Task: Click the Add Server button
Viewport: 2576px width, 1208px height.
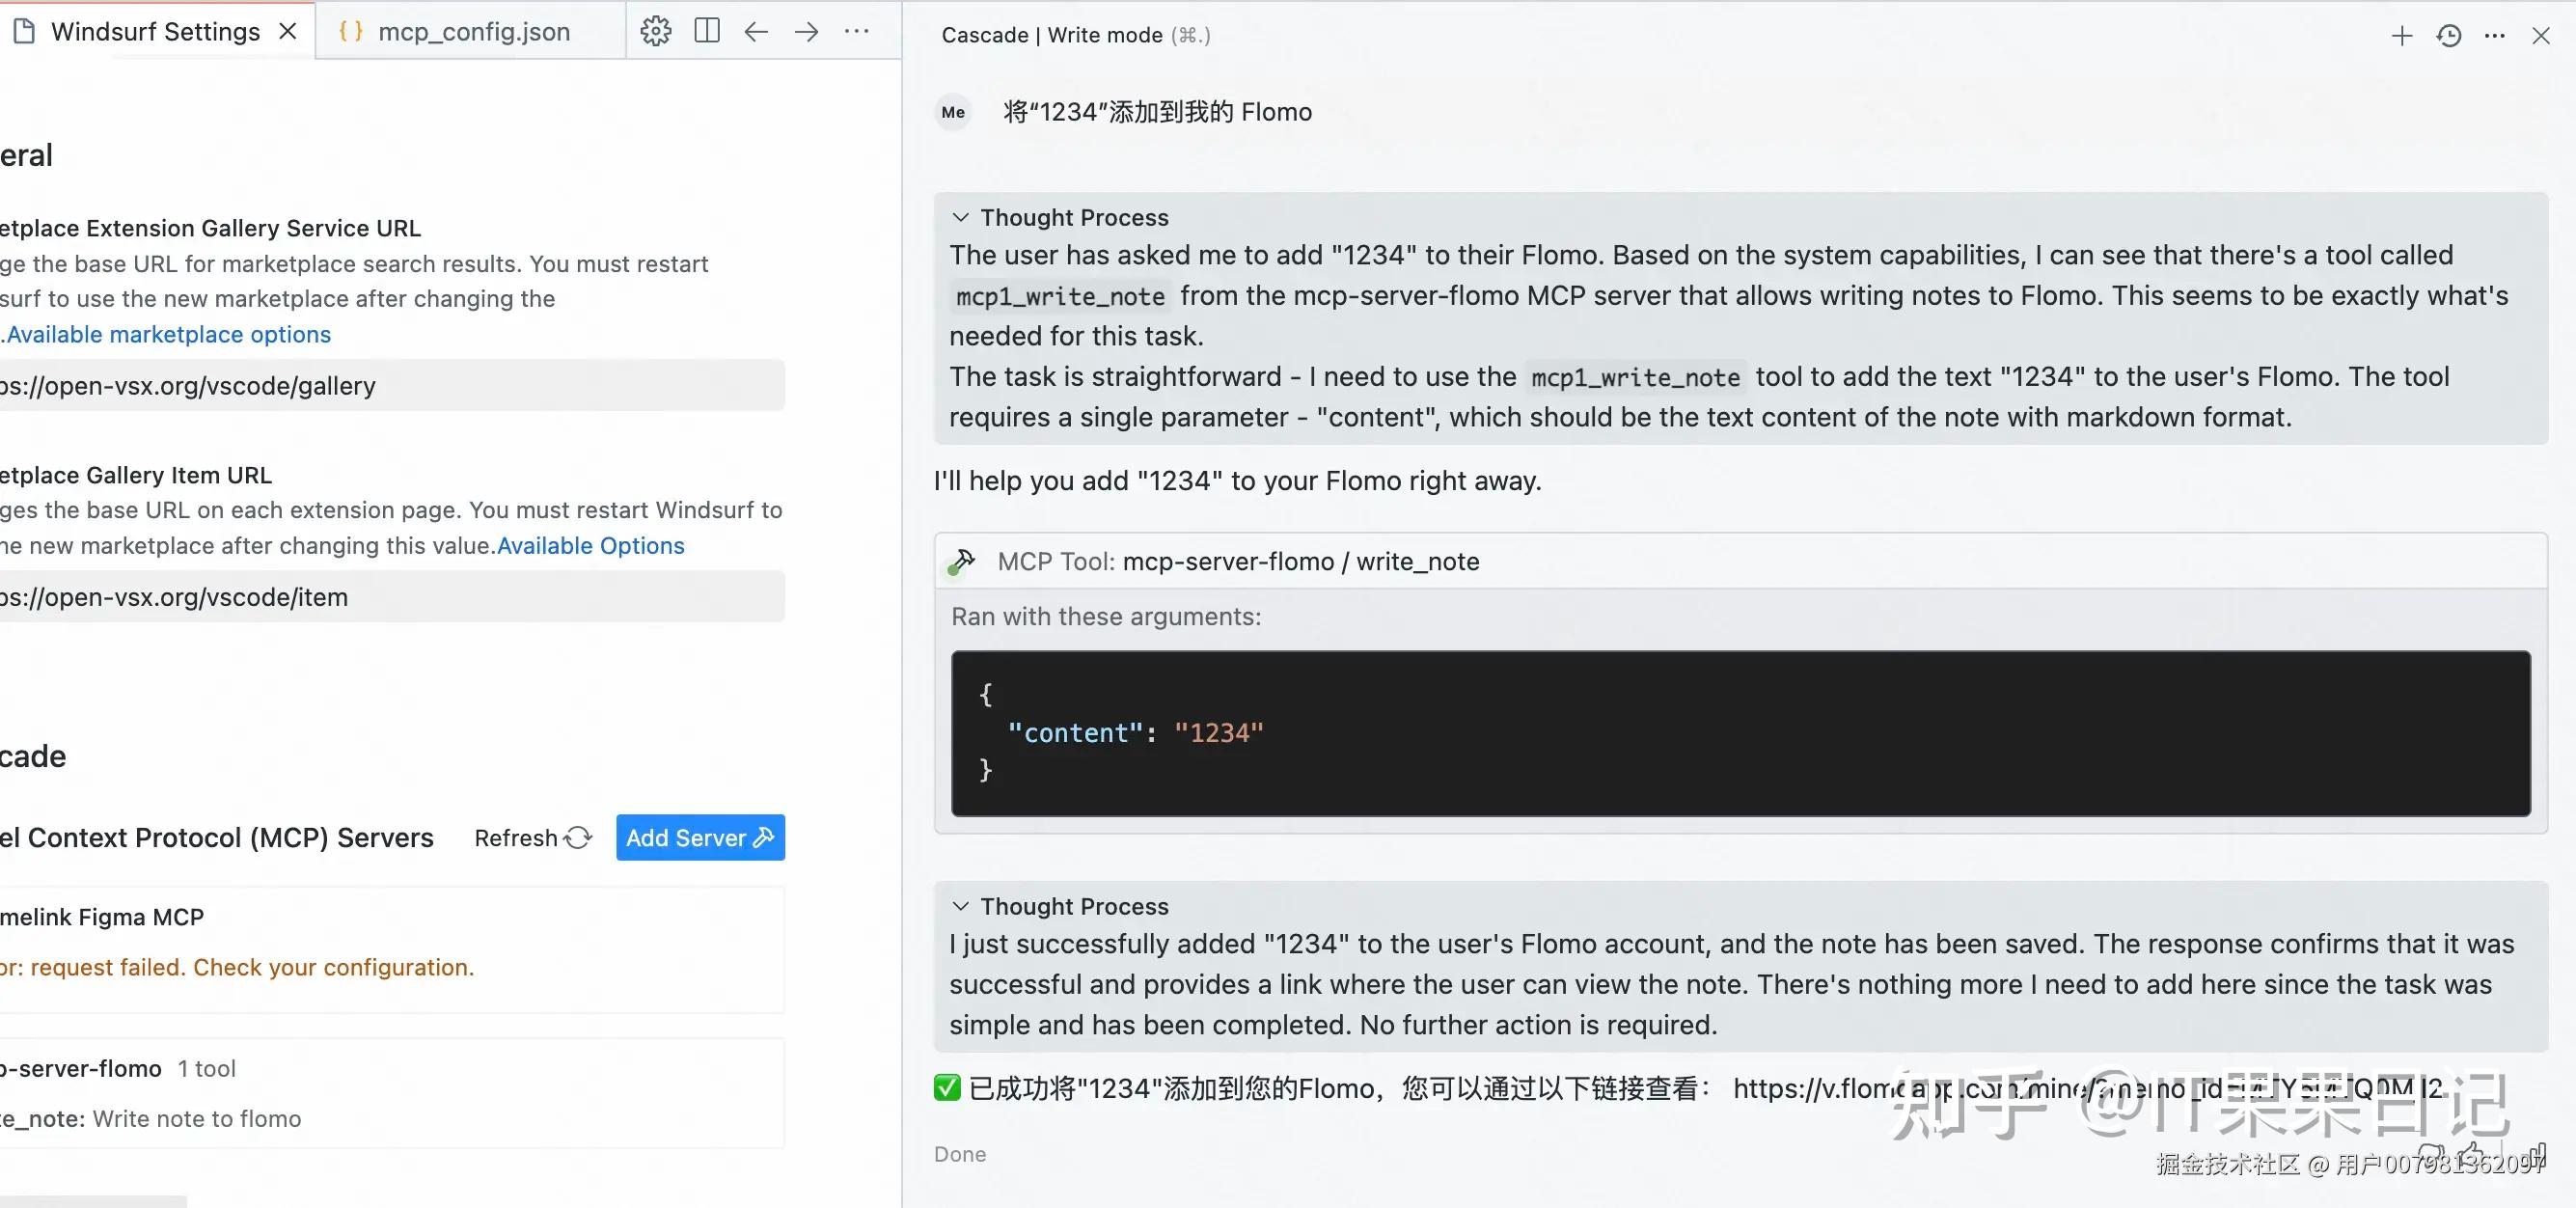Action: click(700, 838)
